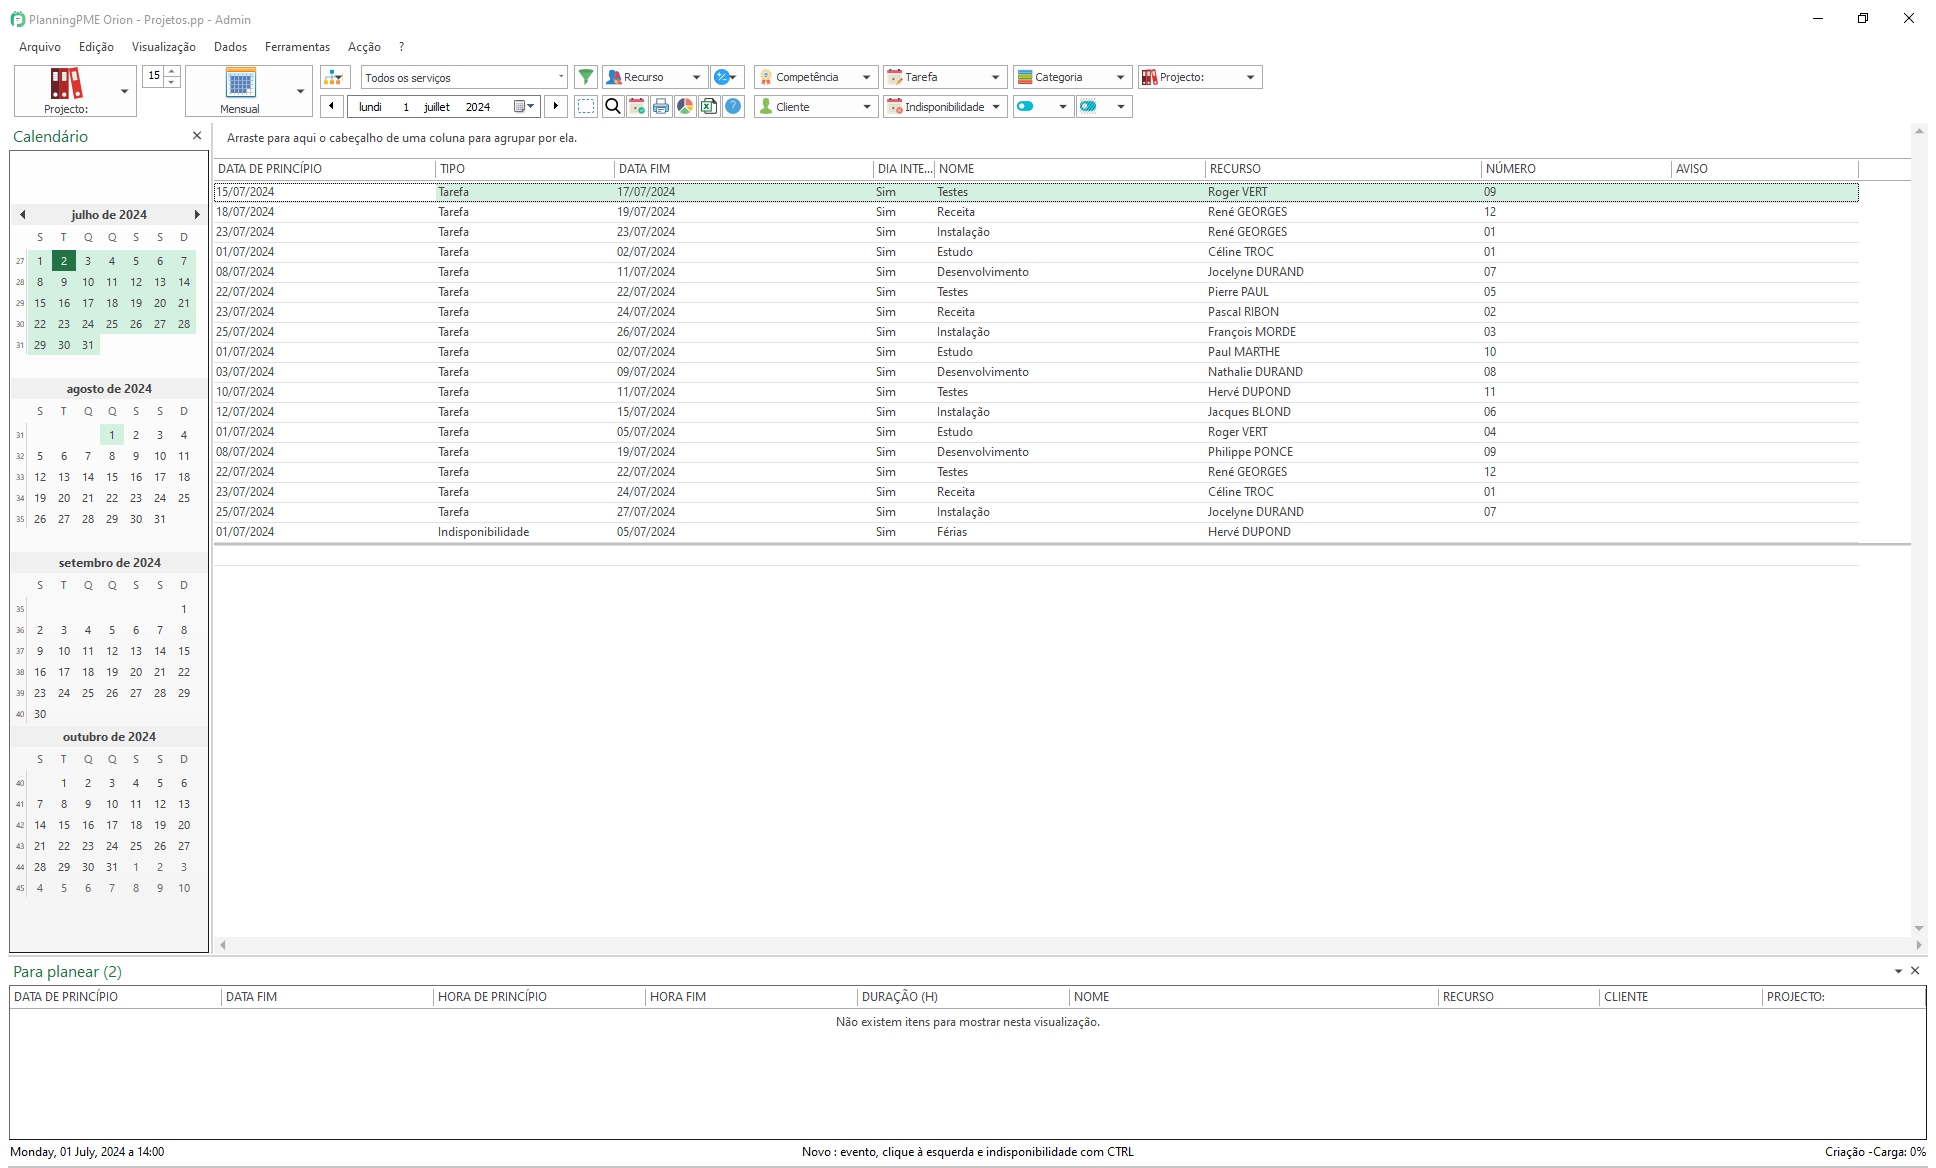Go to next period arrow button

[x=556, y=106]
